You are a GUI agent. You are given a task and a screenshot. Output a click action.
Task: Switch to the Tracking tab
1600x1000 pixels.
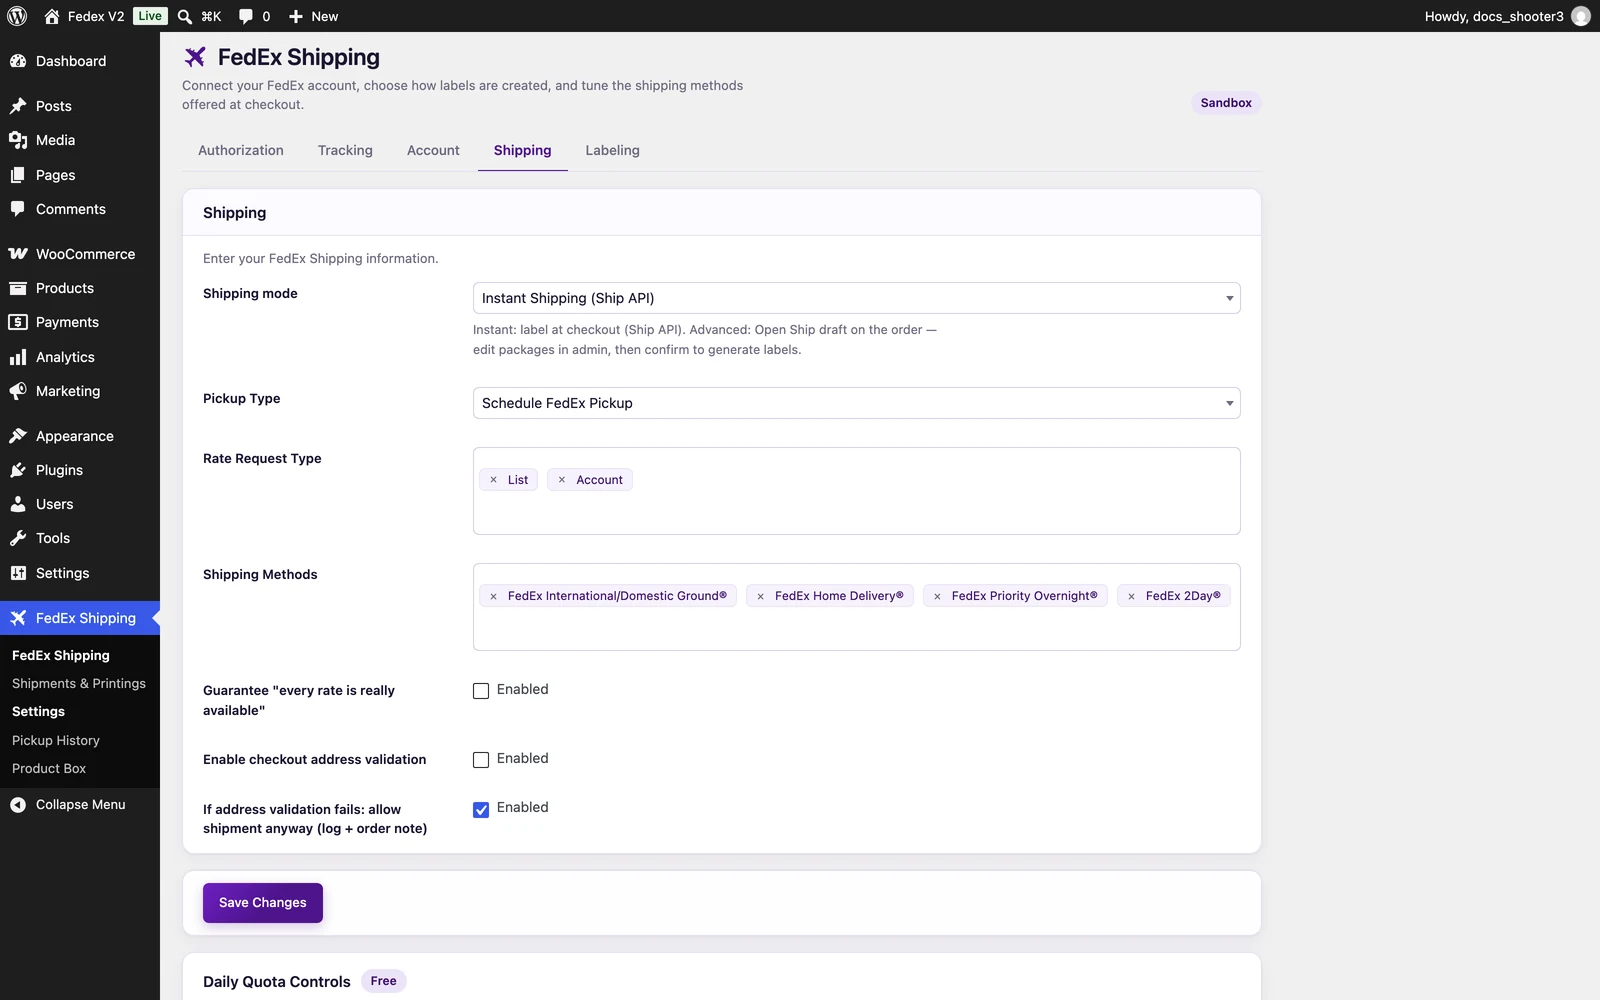pos(345,150)
